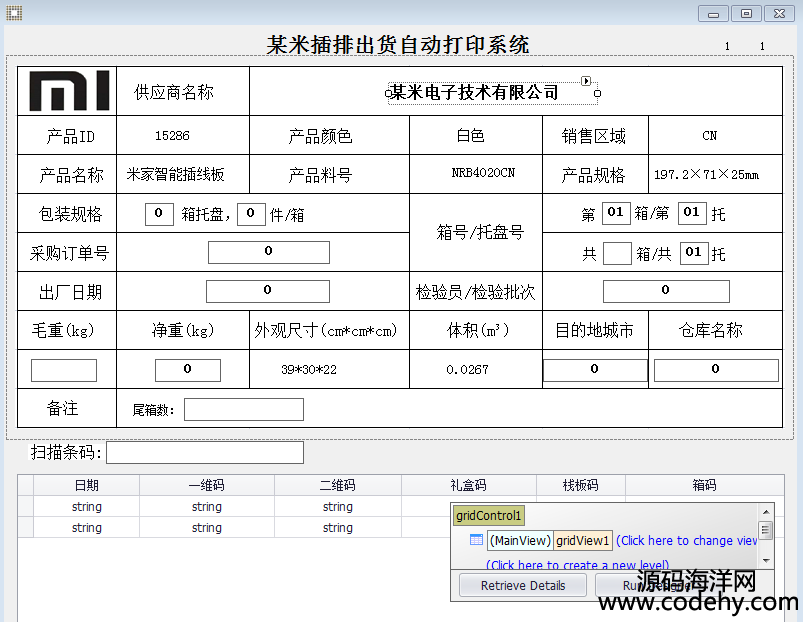Image resolution: width=803 pixels, height=622 pixels.
Task: Click the 箱/第 托 number box
Action: point(692,213)
